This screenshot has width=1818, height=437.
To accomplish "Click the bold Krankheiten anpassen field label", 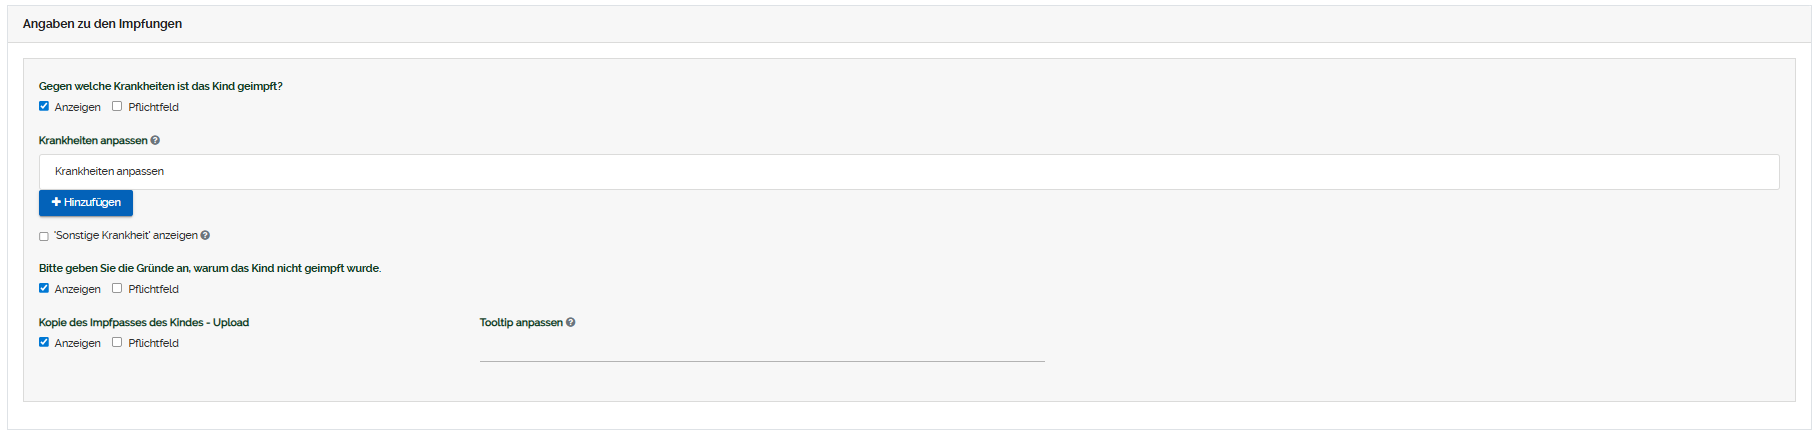I will pyautogui.click(x=93, y=141).
